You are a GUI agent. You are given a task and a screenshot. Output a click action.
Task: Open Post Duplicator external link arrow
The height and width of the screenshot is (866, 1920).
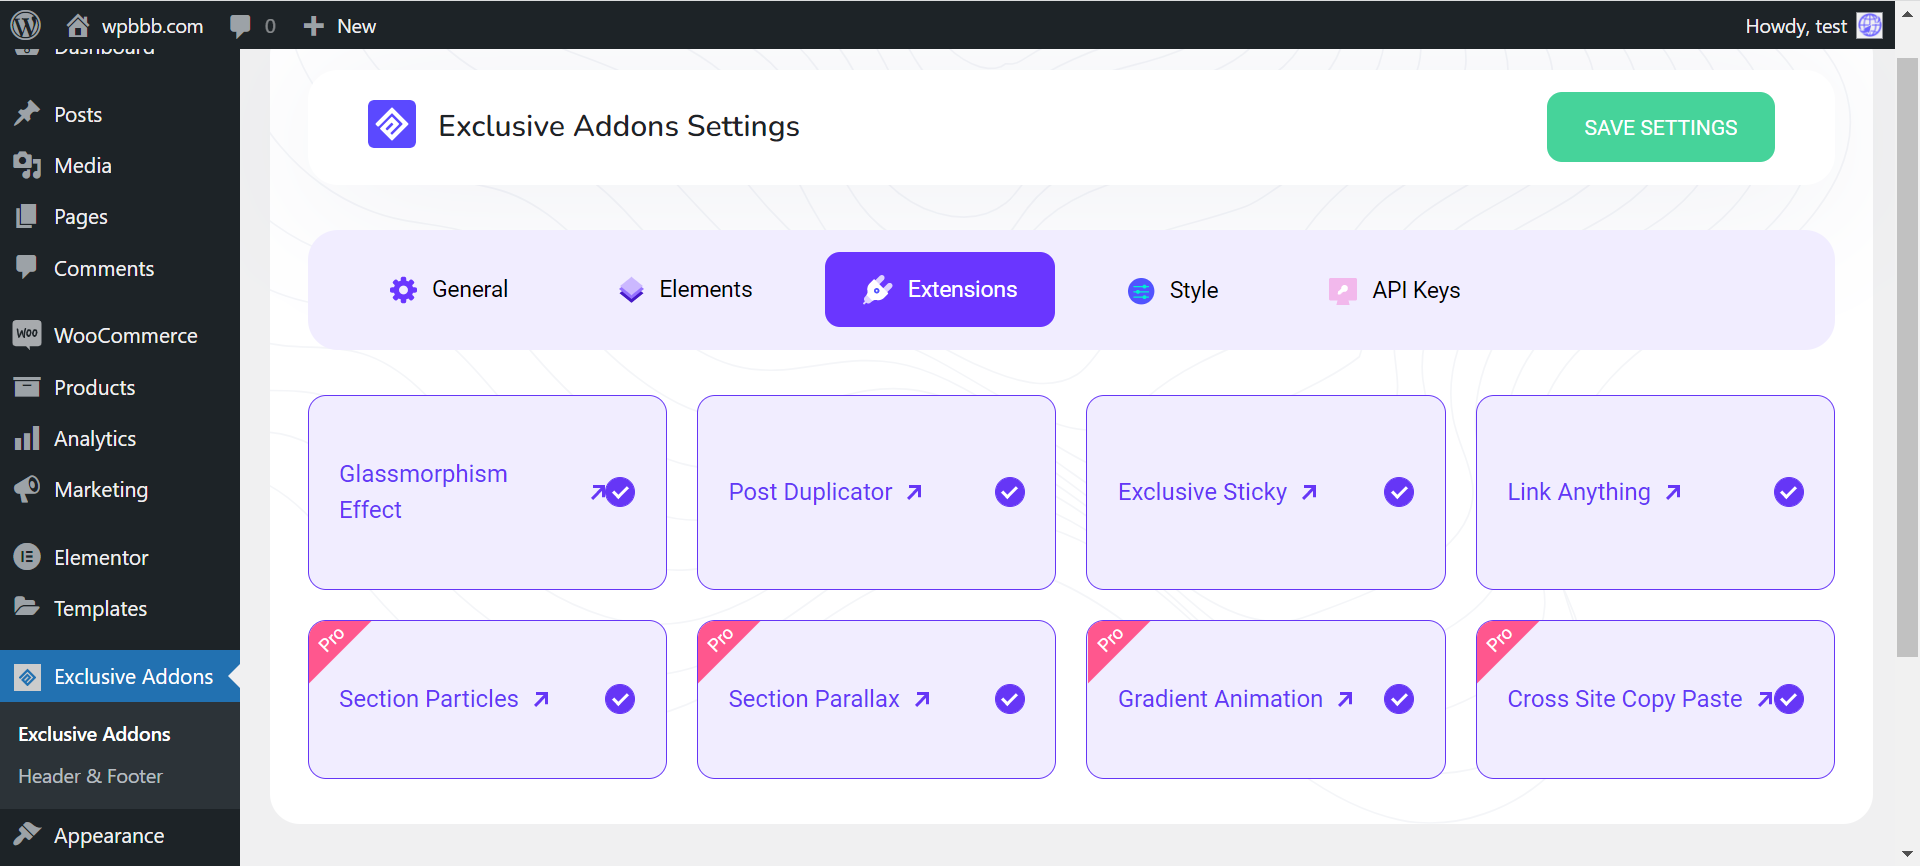pyautogui.click(x=914, y=492)
